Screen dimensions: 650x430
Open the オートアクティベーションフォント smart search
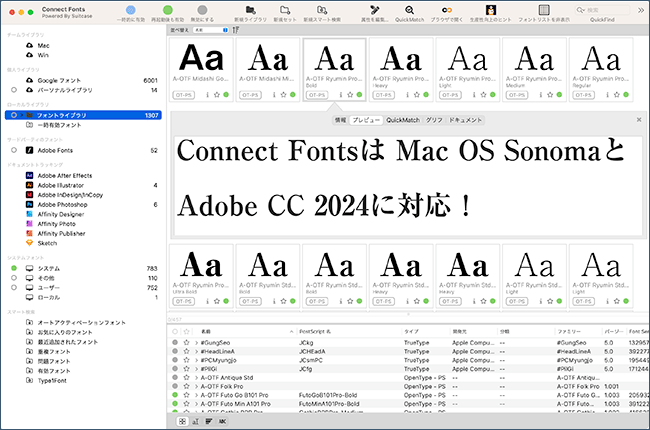[x=82, y=322]
